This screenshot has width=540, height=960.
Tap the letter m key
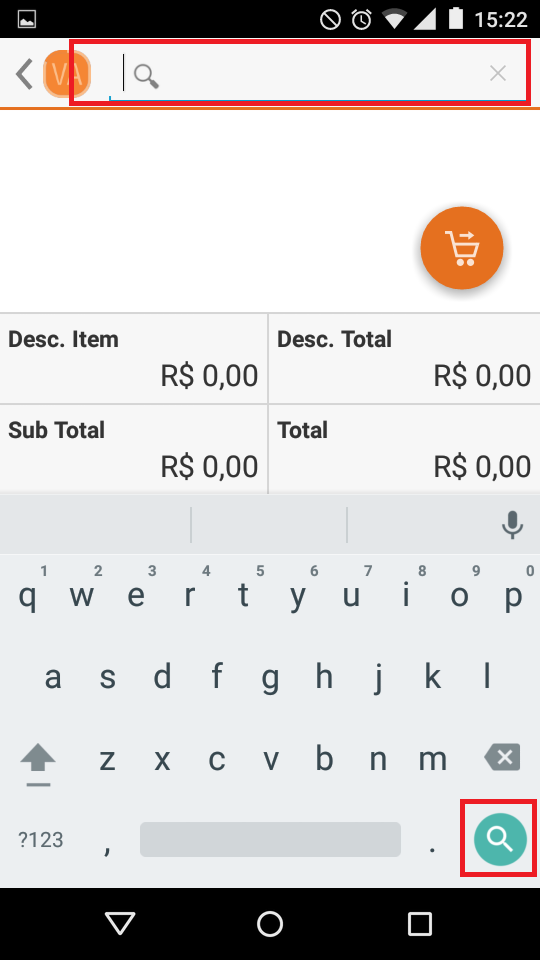432,759
